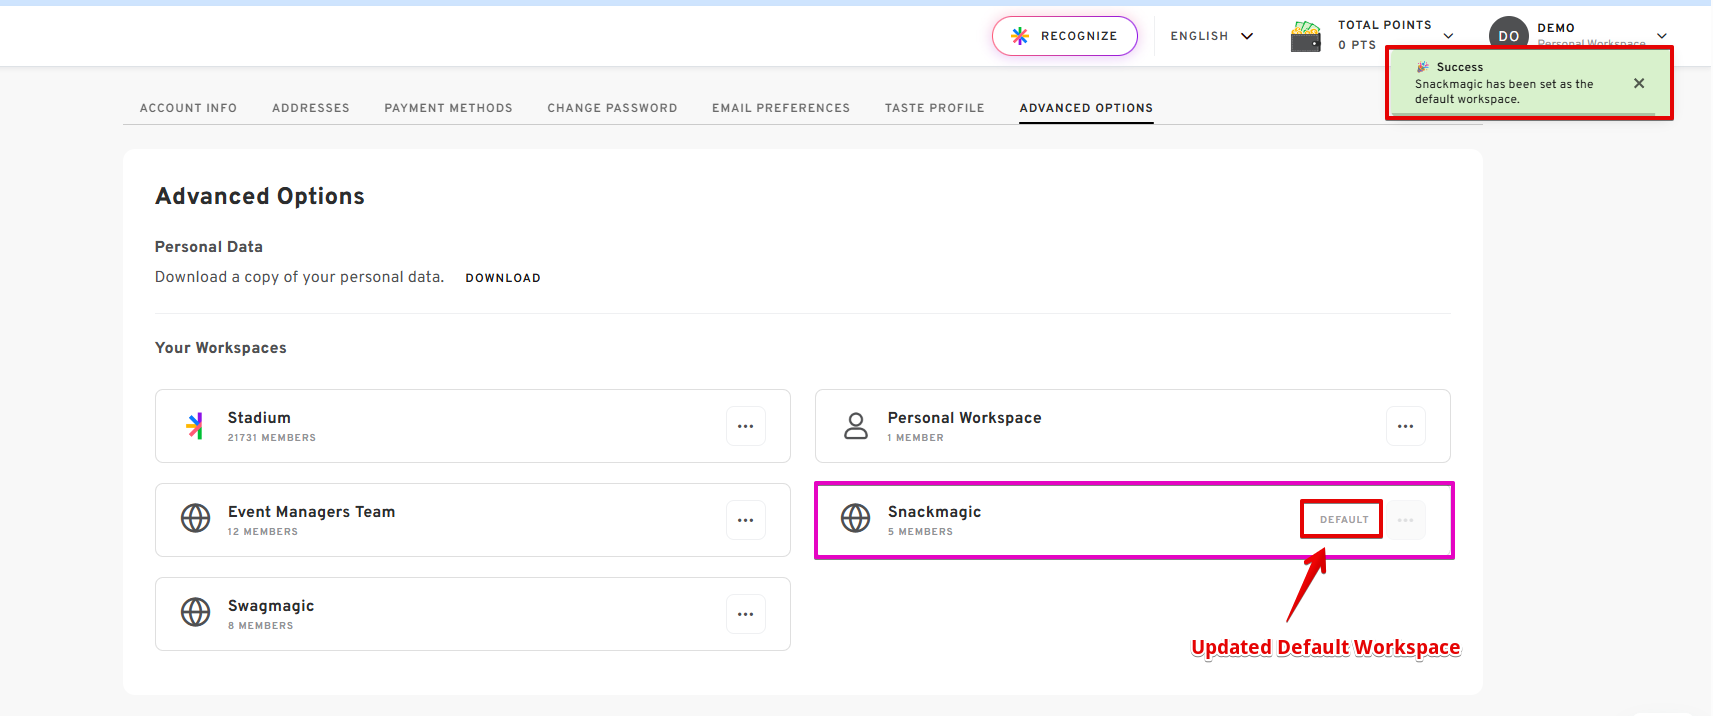Expand the Total Points chevron

(1448, 36)
